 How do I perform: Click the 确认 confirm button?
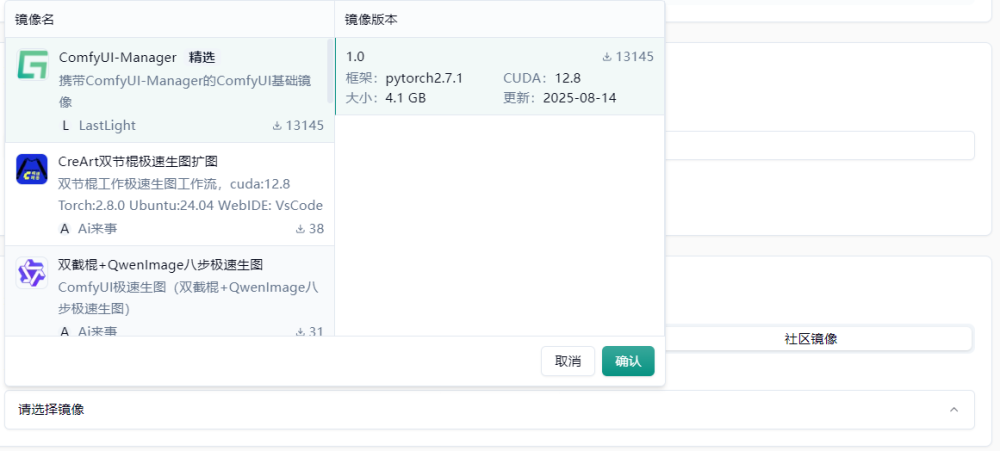coord(628,361)
